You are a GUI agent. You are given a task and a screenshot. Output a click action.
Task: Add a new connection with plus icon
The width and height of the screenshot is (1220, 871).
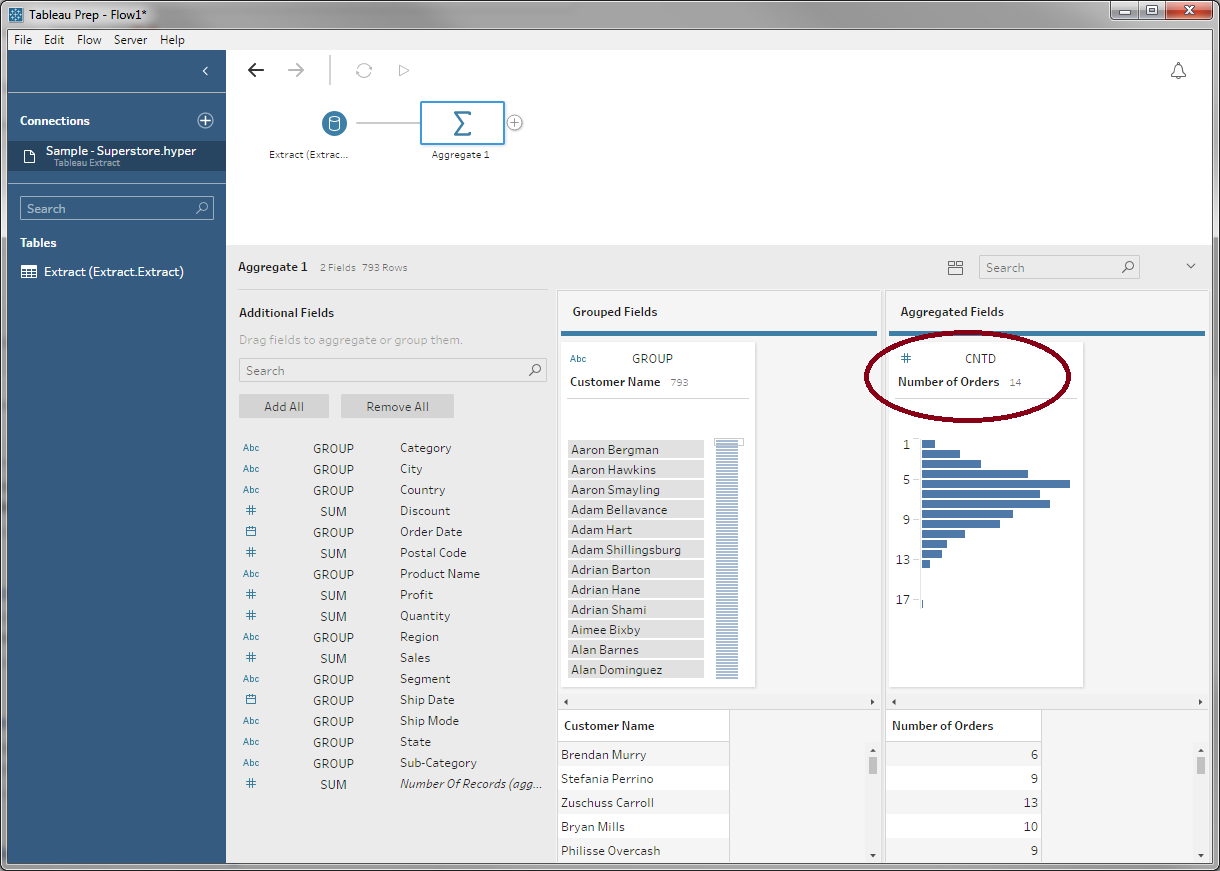click(x=205, y=120)
